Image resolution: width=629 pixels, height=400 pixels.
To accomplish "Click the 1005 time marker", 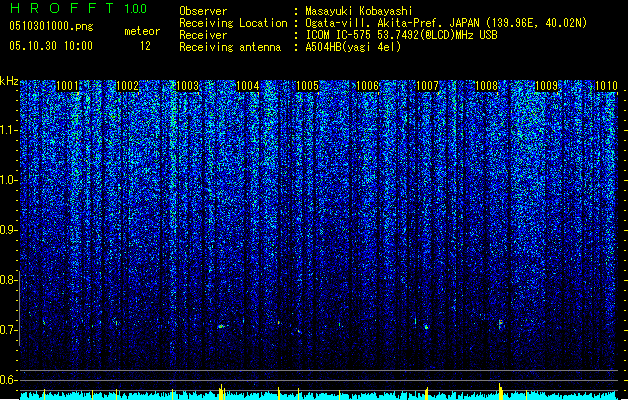I will pos(307,86).
